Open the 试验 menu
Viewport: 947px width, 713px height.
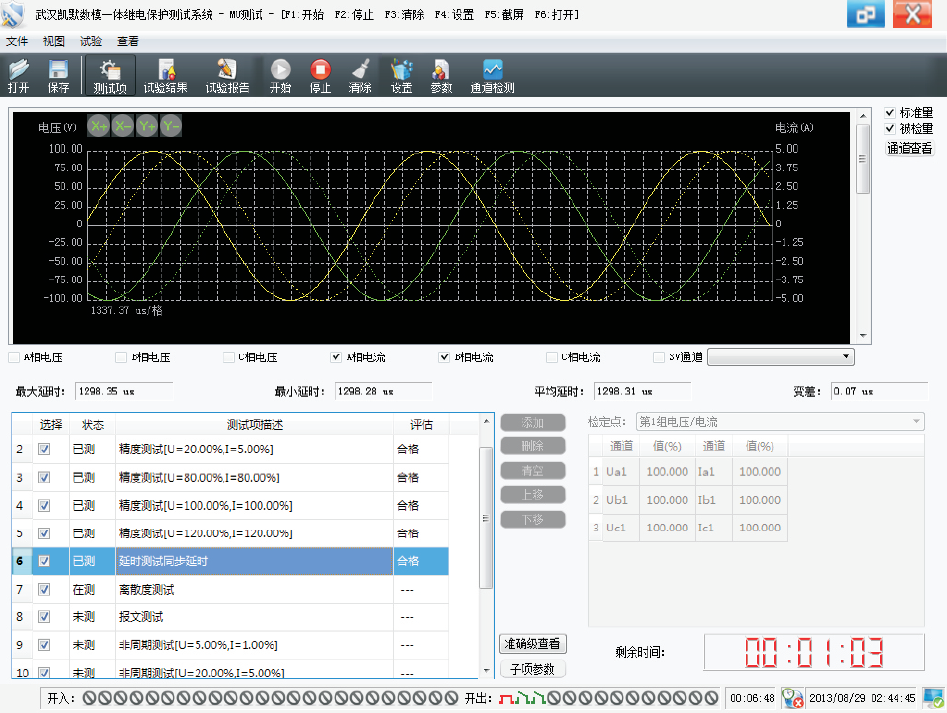[x=90, y=42]
